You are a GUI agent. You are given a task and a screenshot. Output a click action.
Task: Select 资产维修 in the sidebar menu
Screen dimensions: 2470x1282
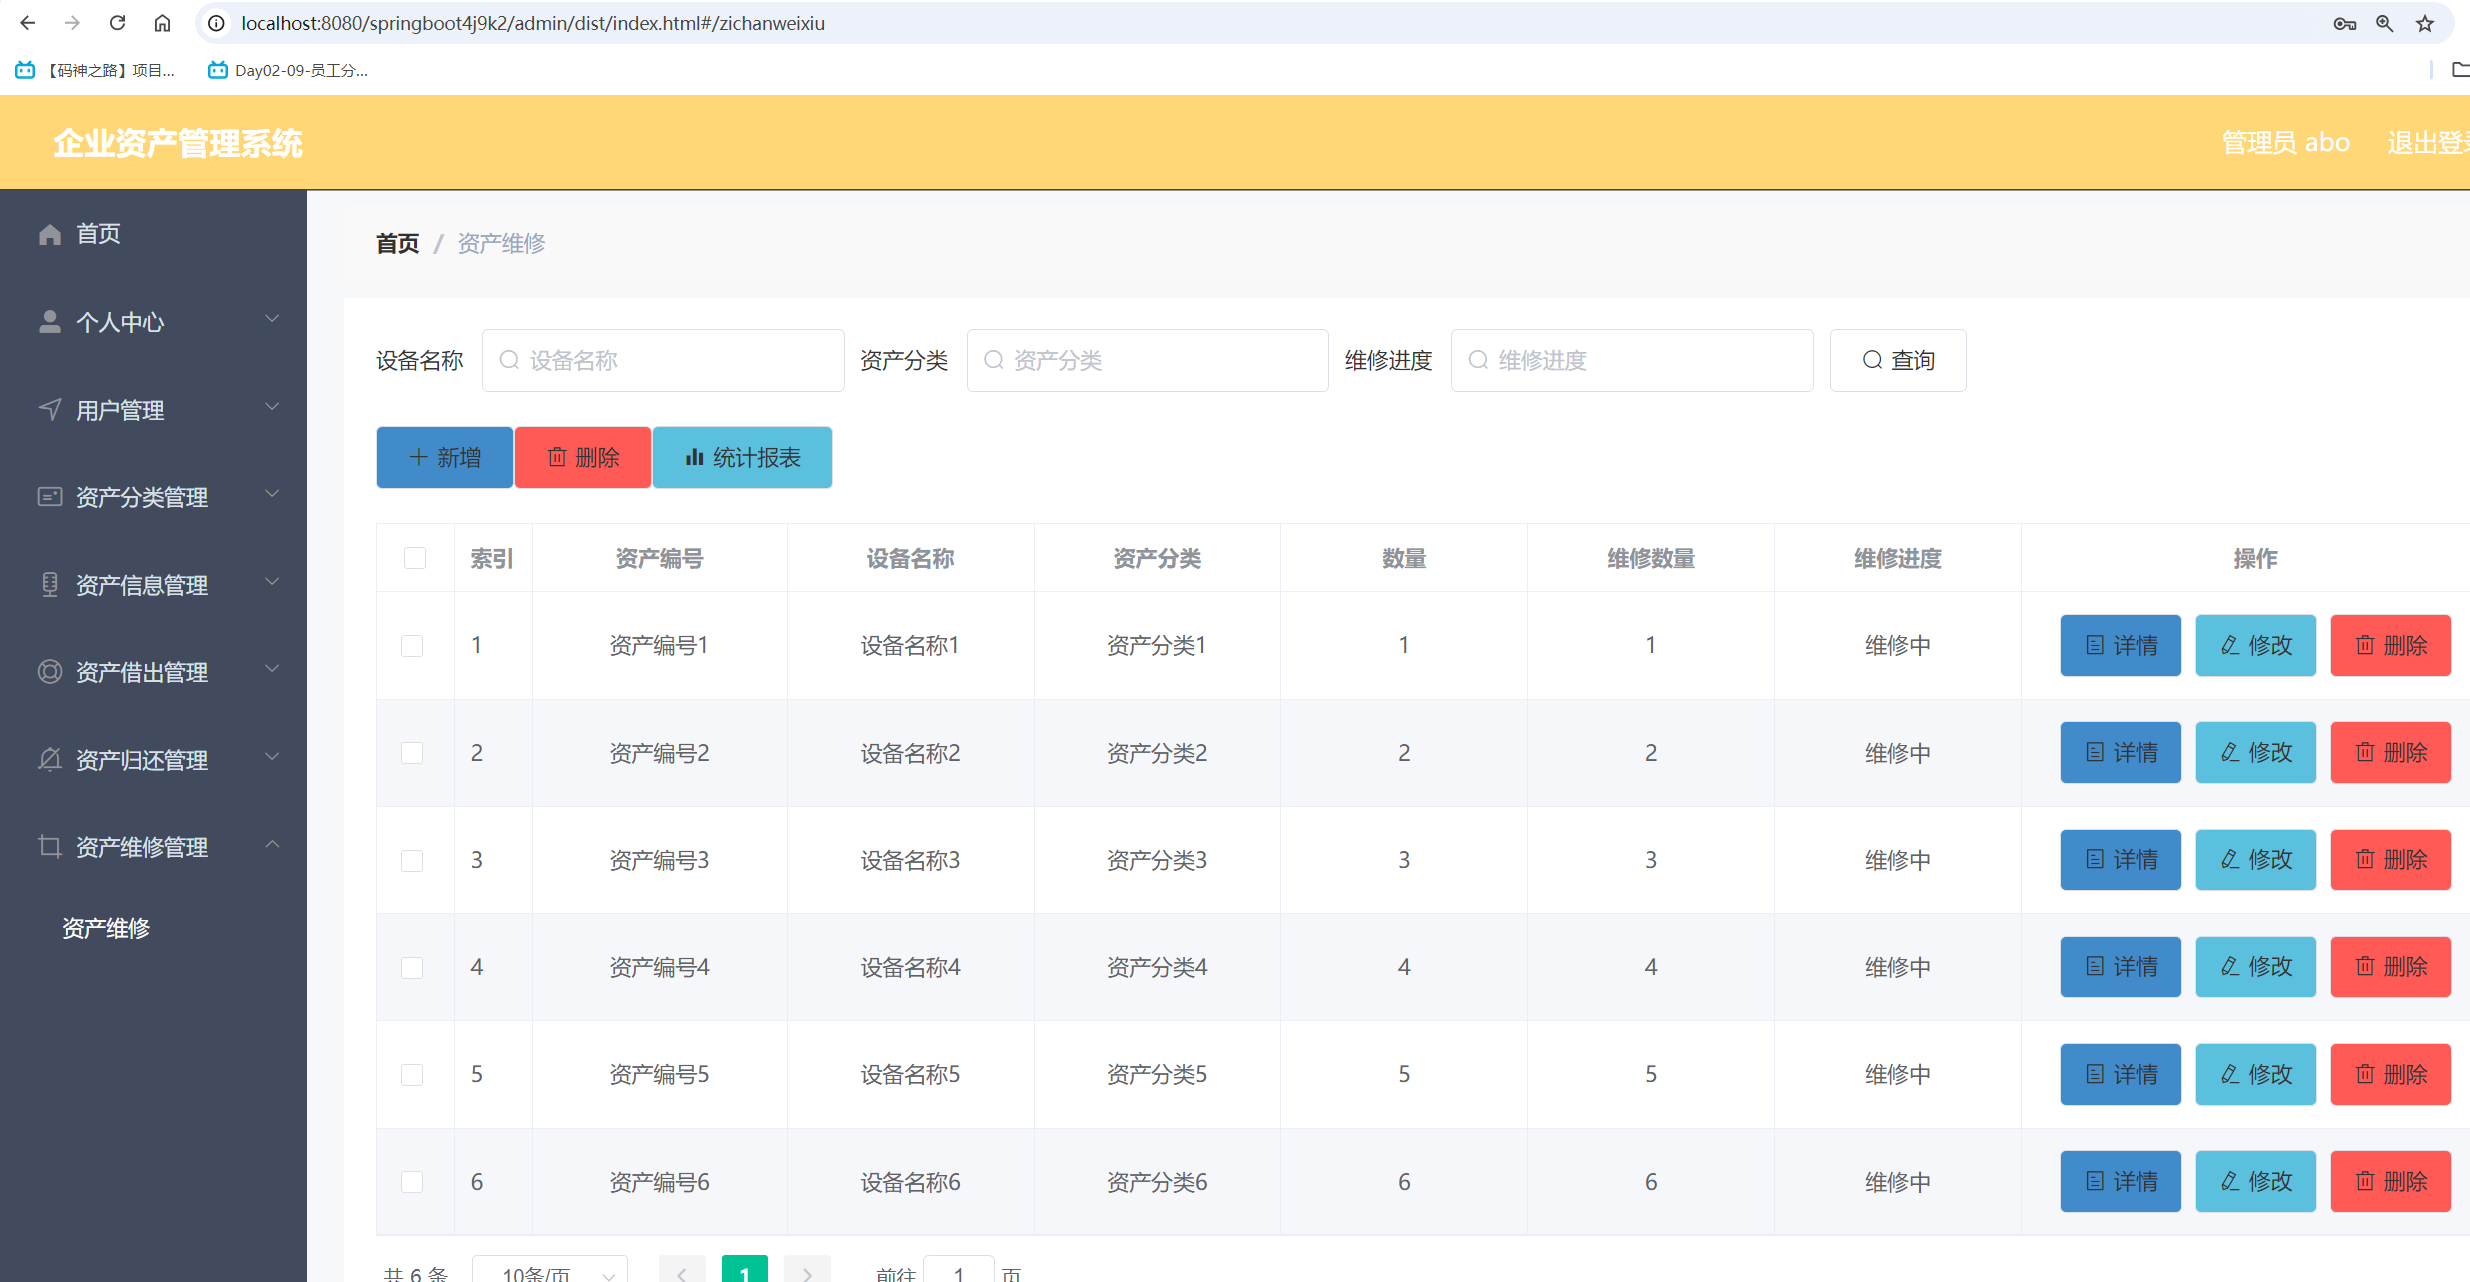[105, 928]
